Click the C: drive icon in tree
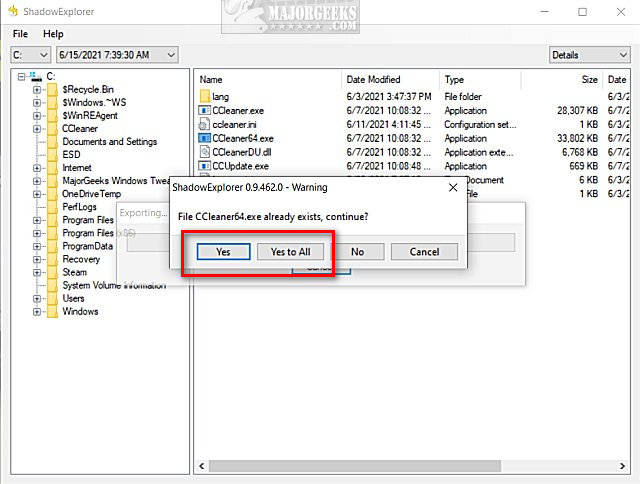 pyautogui.click(x=36, y=76)
